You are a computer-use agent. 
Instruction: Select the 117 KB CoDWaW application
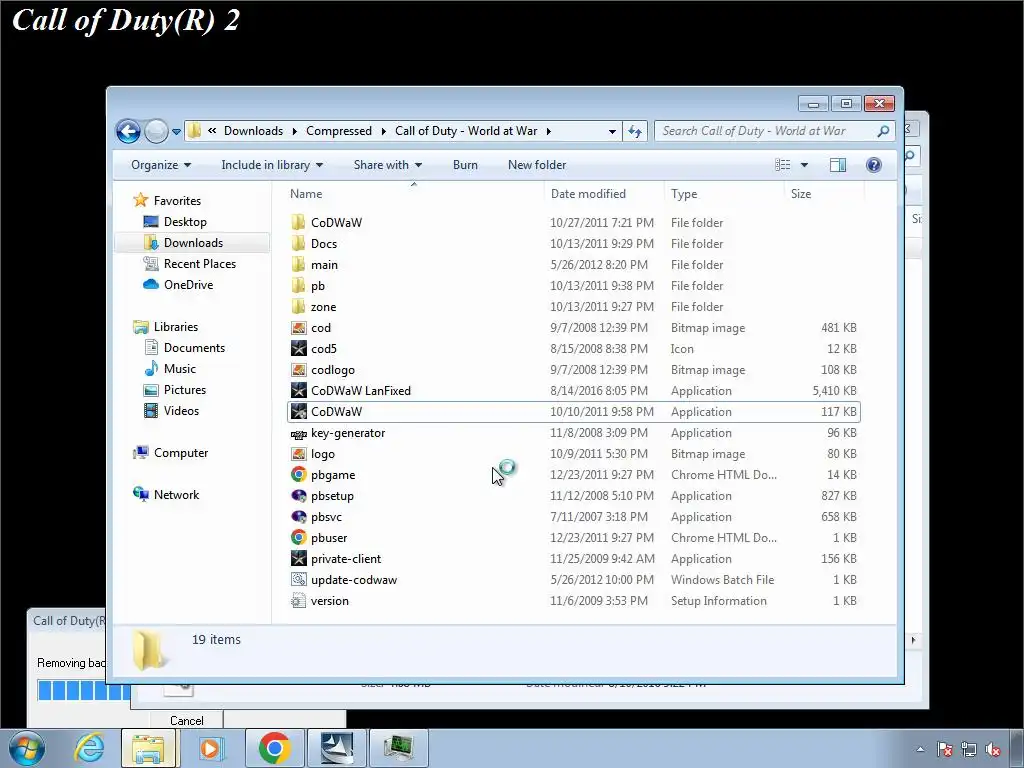(574, 412)
